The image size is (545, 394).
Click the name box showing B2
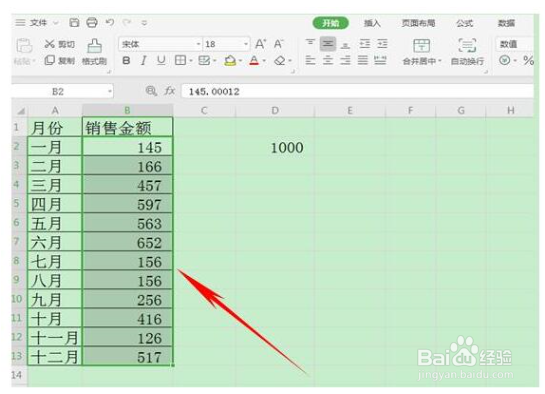click(63, 91)
